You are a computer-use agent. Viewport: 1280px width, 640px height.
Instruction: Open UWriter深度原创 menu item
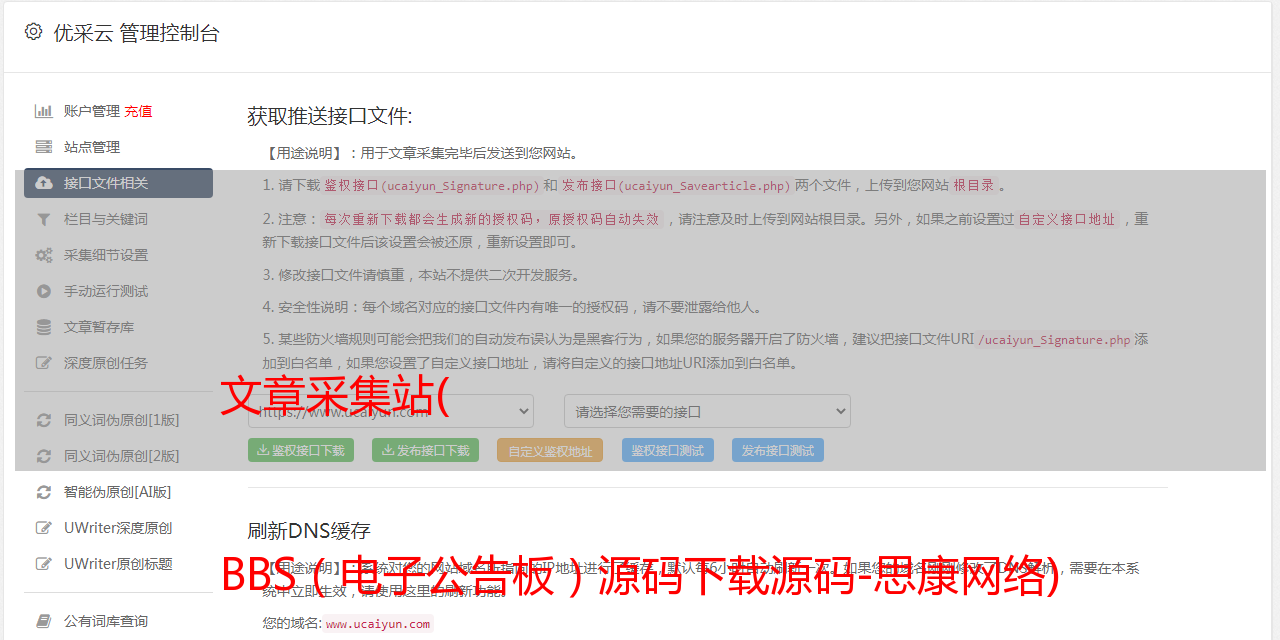coord(118,528)
